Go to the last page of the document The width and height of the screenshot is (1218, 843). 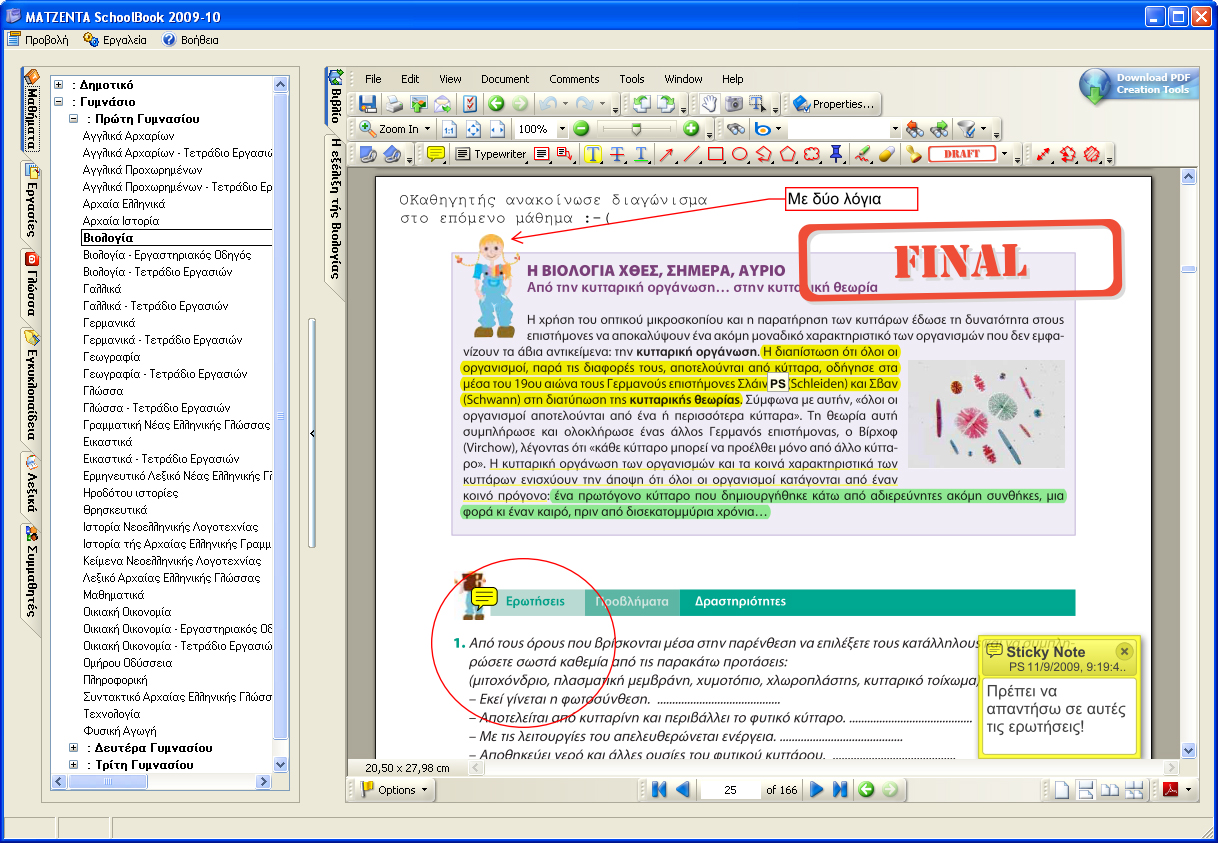point(840,790)
